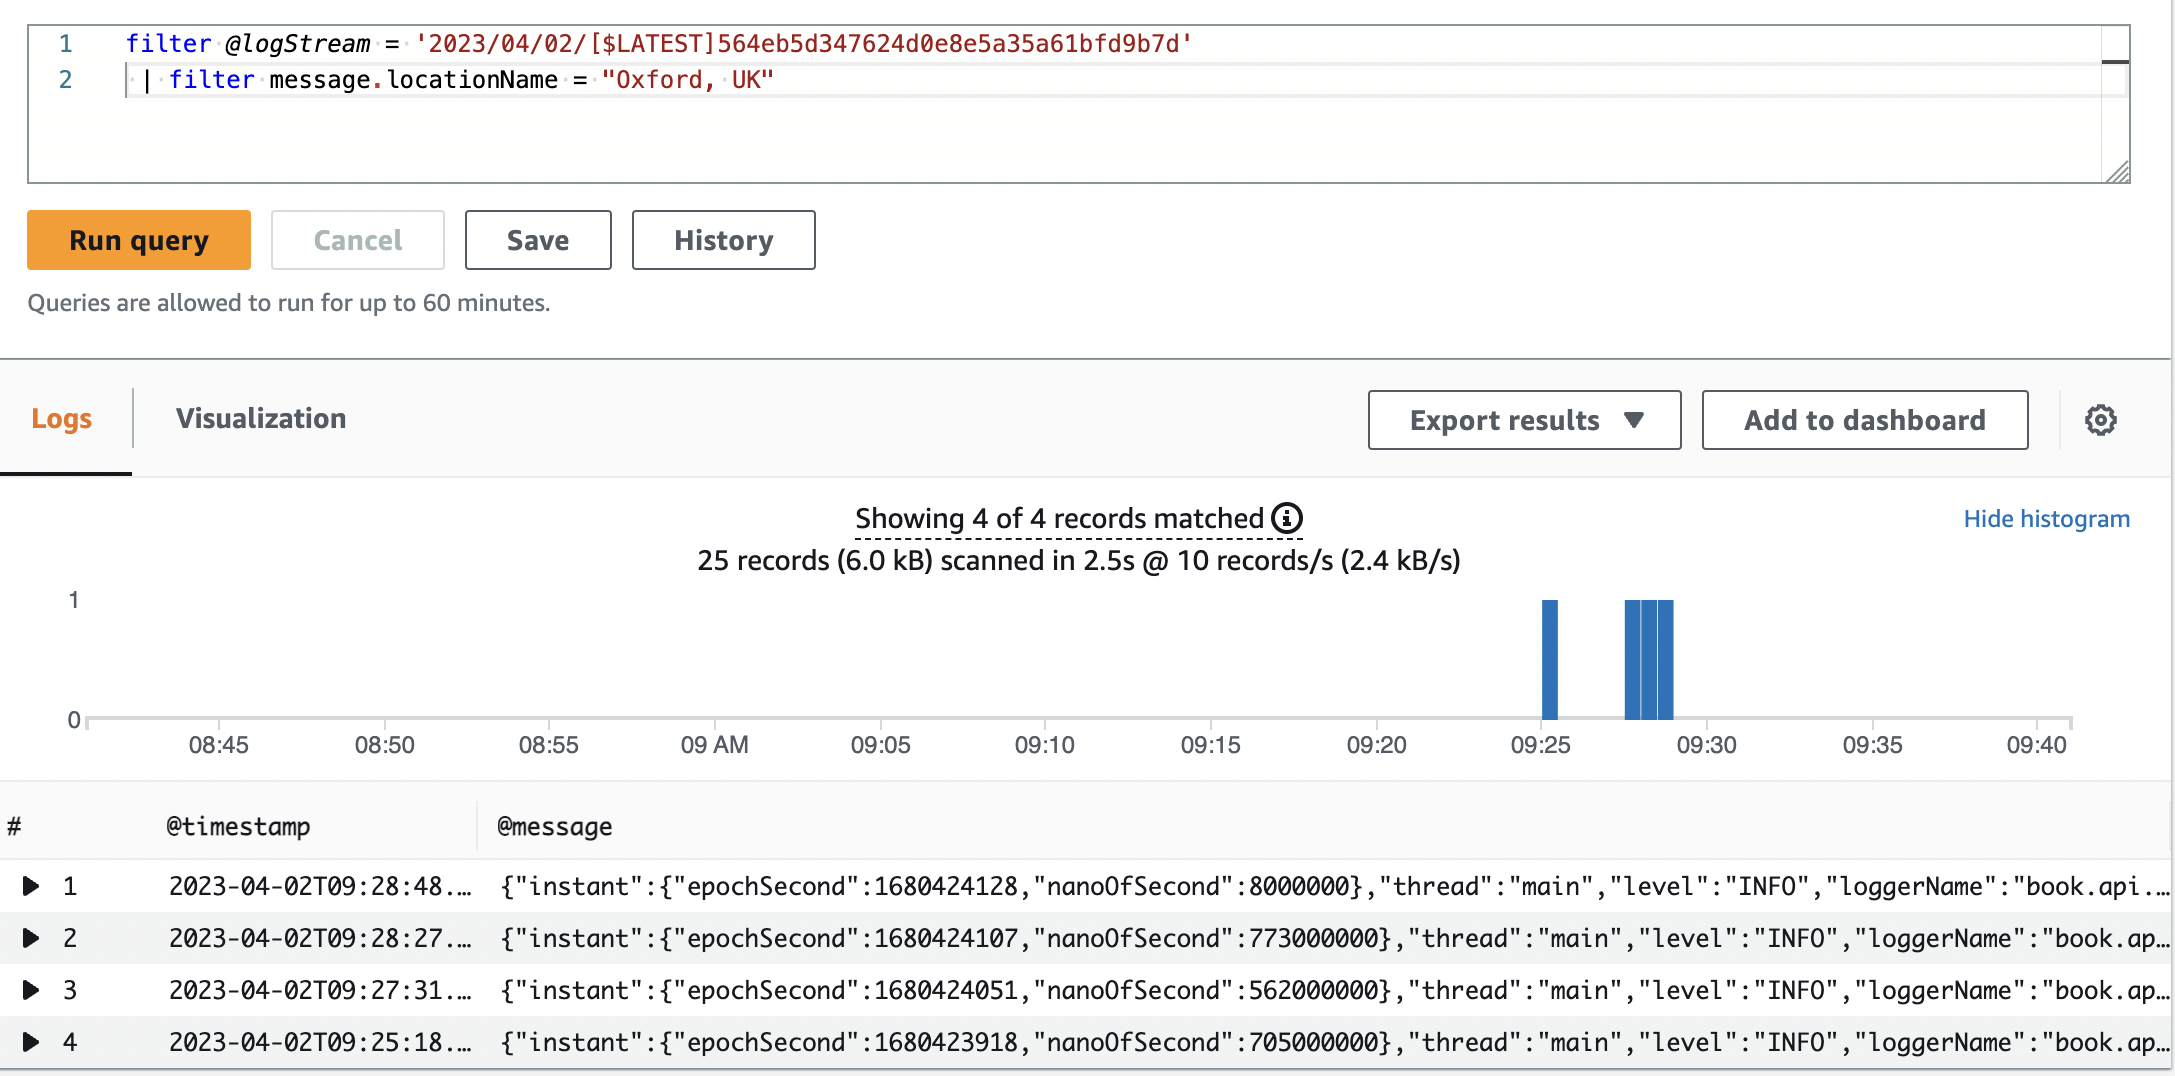Expand log record row 3
Screen dimensions: 2175x1076
[x=31, y=990]
